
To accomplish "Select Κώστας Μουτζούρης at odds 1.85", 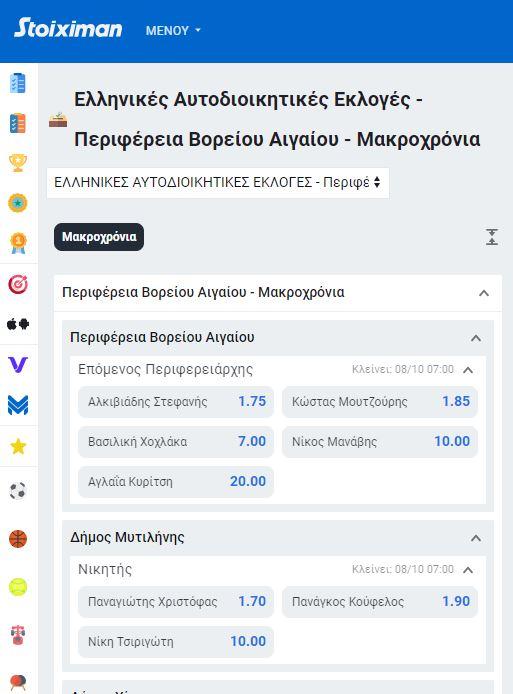I will (x=380, y=401).
